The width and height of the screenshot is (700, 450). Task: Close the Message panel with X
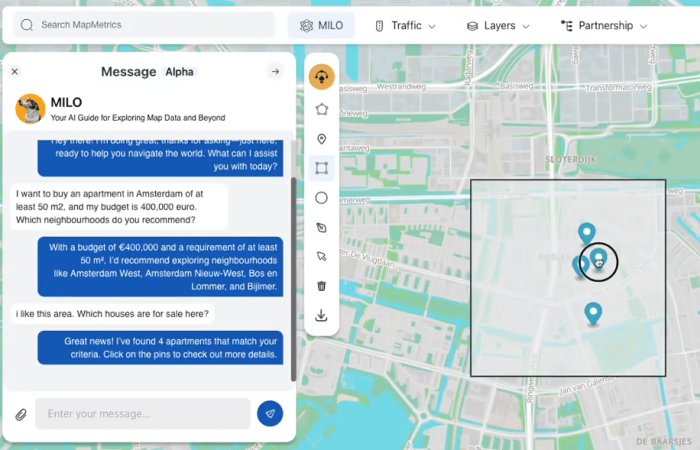click(15, 71)
